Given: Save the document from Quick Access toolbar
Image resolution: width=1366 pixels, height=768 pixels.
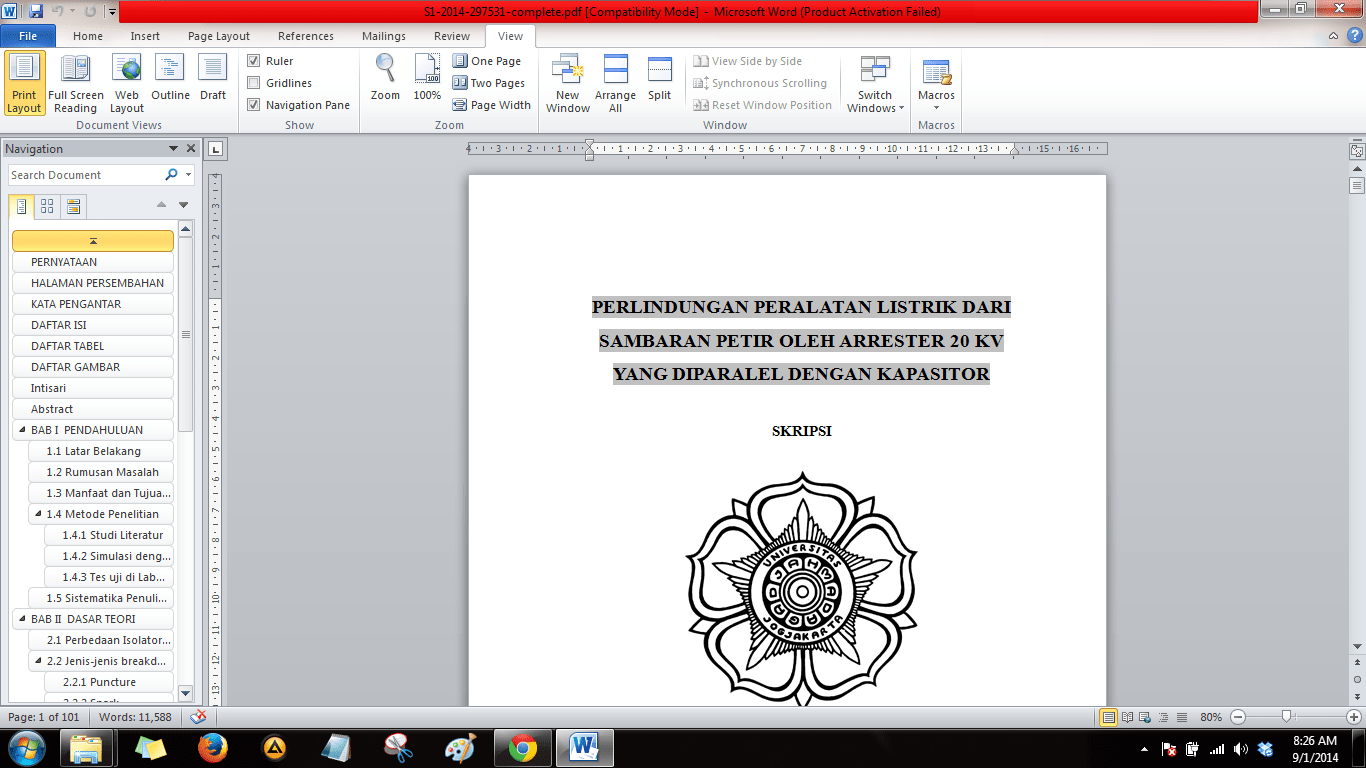Looking at the screenshot, I should 36,12.
